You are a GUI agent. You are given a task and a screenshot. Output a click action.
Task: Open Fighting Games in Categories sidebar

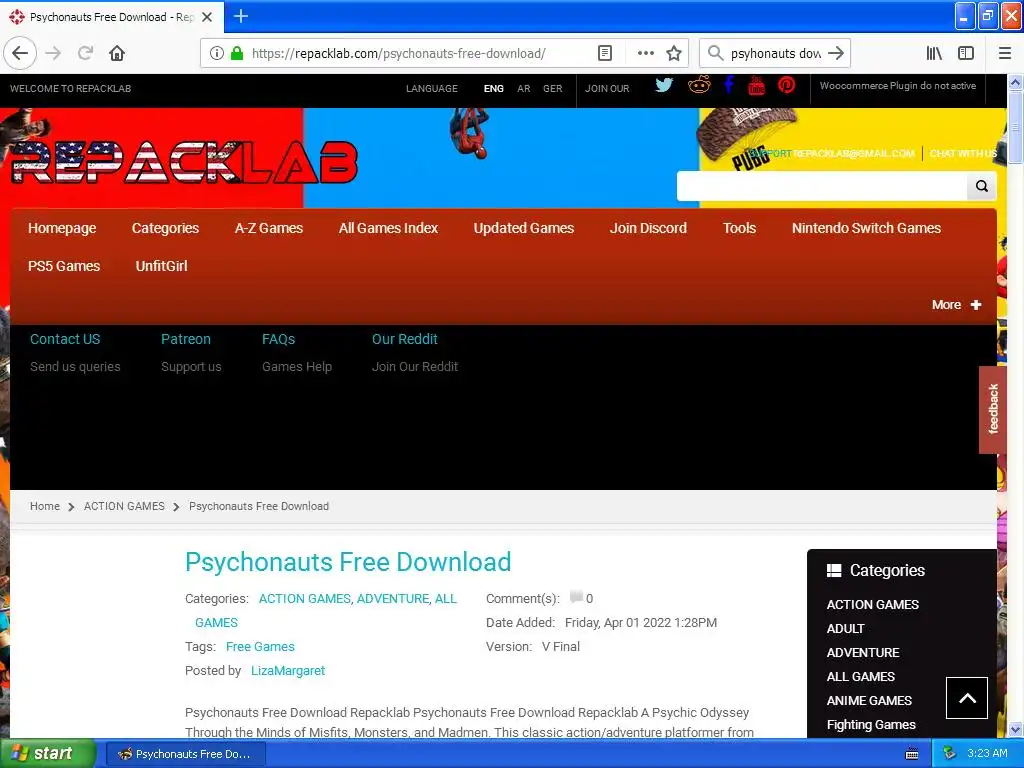click(x=871, y=724)
